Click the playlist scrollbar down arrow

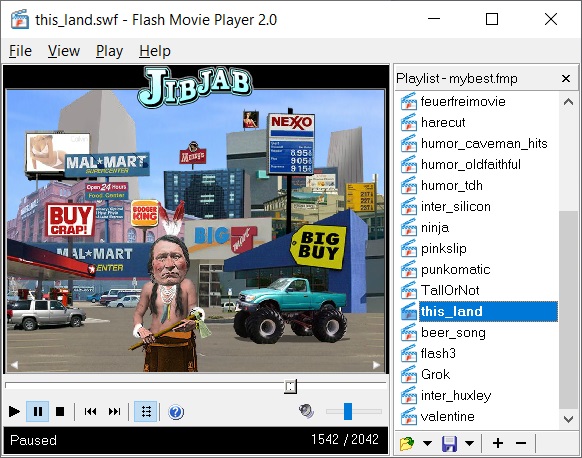pos(568,419)
